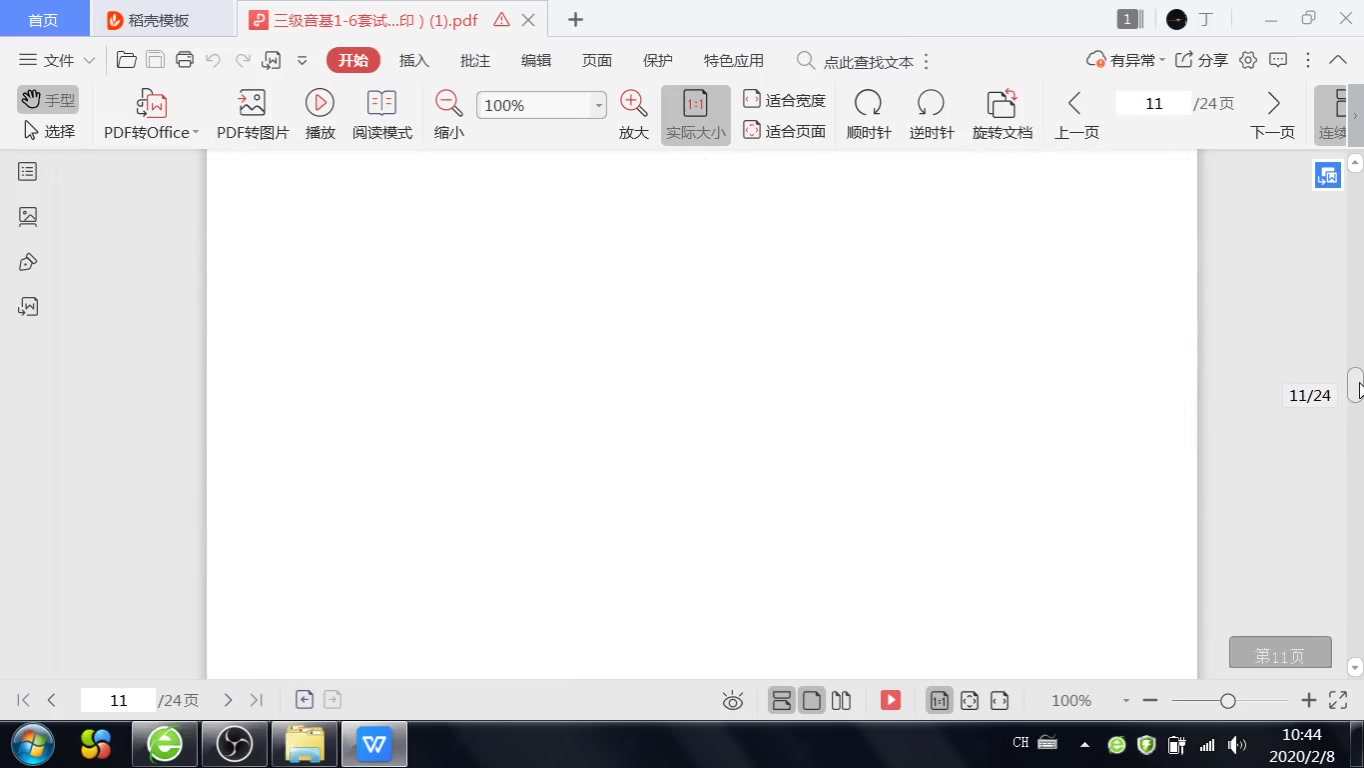
Task: Click 点此查找文本 search box
Action: (868, 61)
